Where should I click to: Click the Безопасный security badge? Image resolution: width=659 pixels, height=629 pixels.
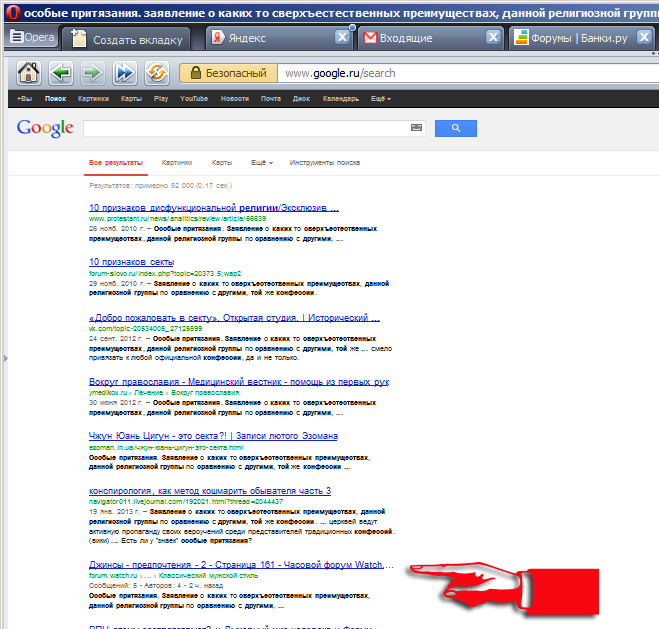(x=226, y=73)
